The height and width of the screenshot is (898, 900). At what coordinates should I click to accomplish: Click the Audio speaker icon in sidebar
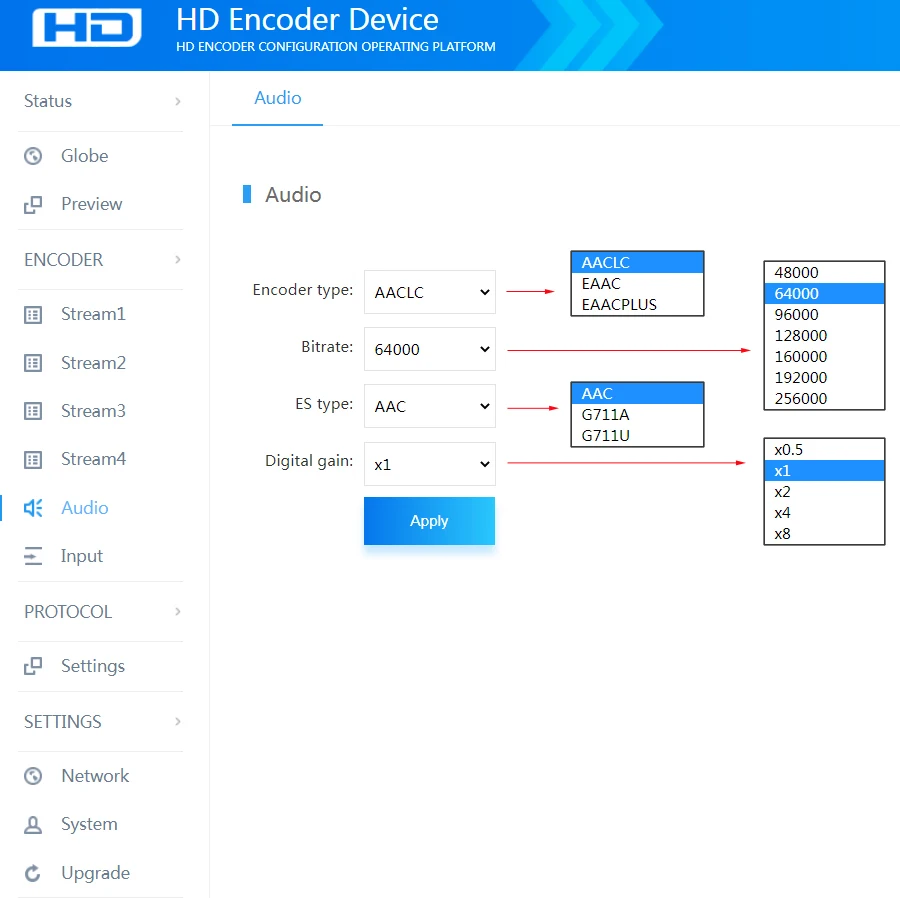pos(33,508)
